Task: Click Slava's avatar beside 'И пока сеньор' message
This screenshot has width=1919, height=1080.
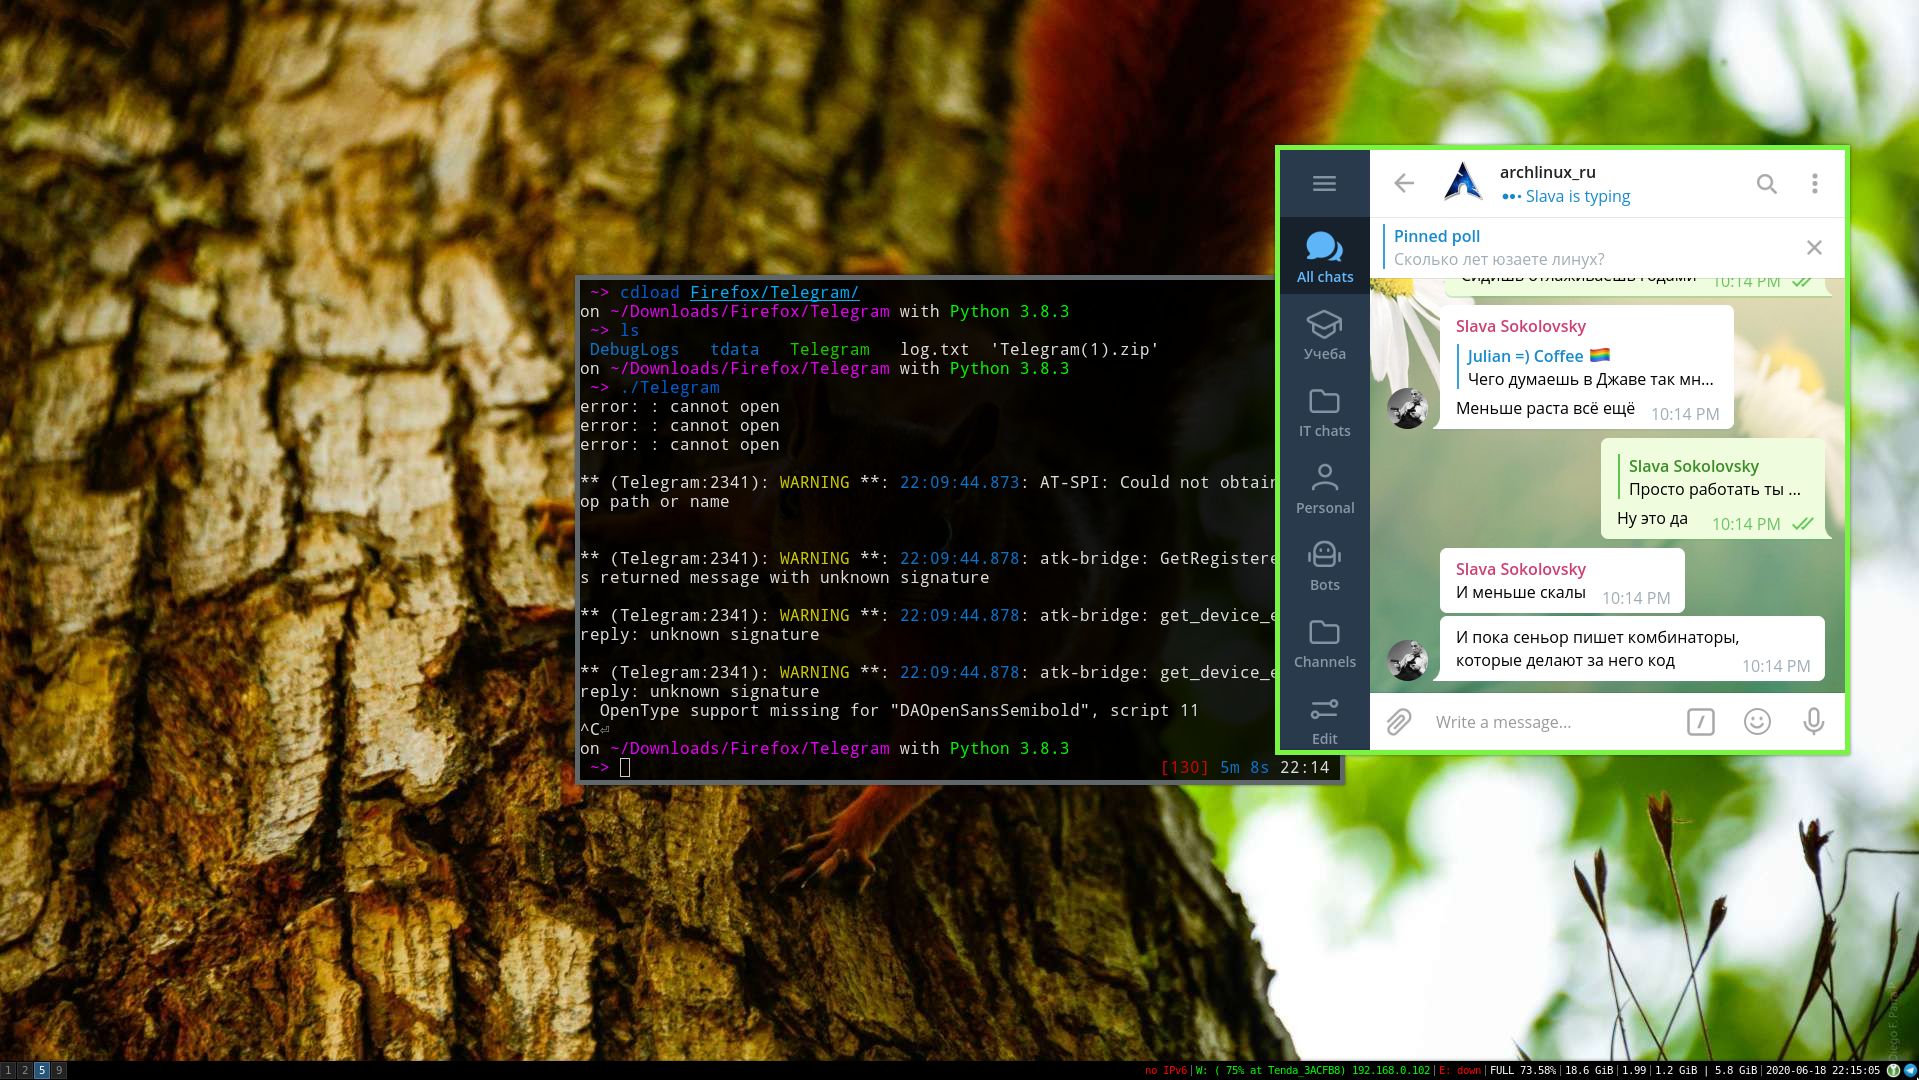Action: coord(1407,660)
